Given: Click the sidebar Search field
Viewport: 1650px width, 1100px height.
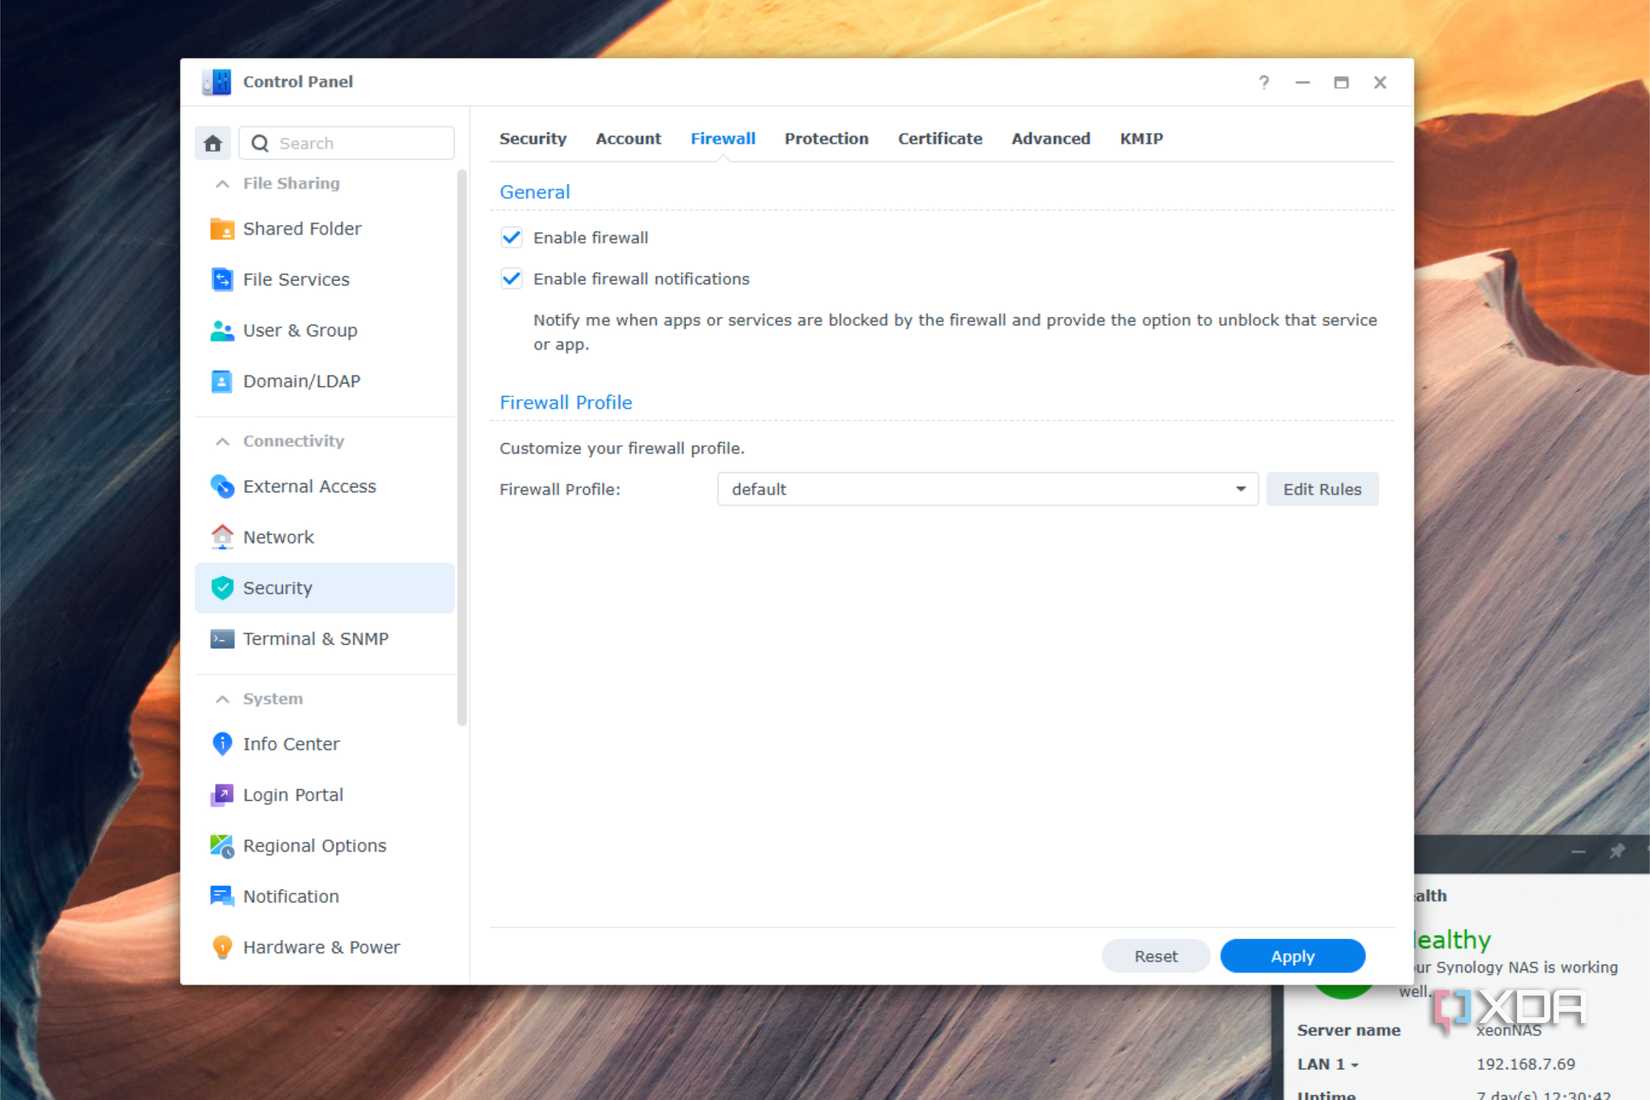Looking at the screenshot, I should point(346,143).
